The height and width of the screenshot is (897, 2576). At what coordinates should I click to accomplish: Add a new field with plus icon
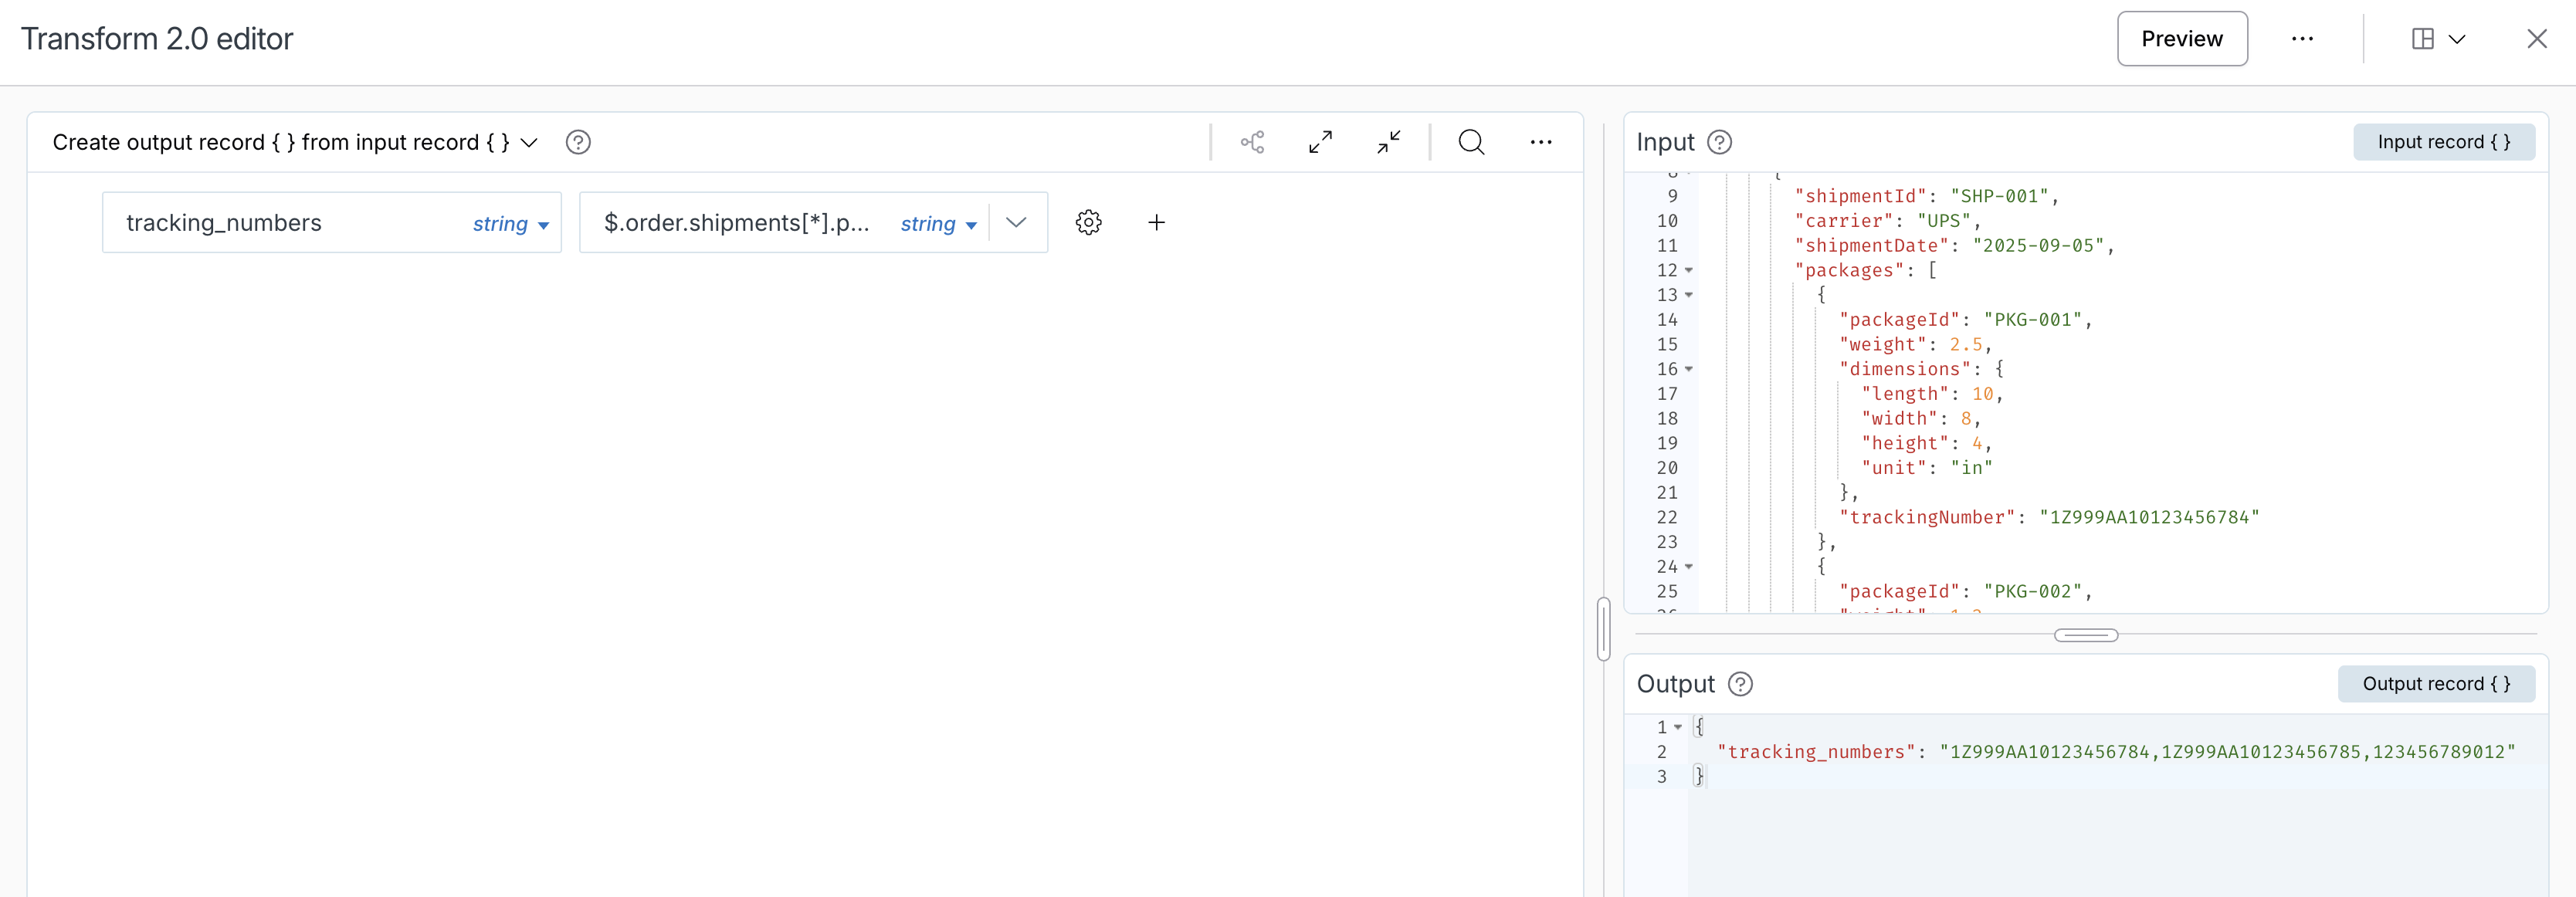pos(1156,222)
